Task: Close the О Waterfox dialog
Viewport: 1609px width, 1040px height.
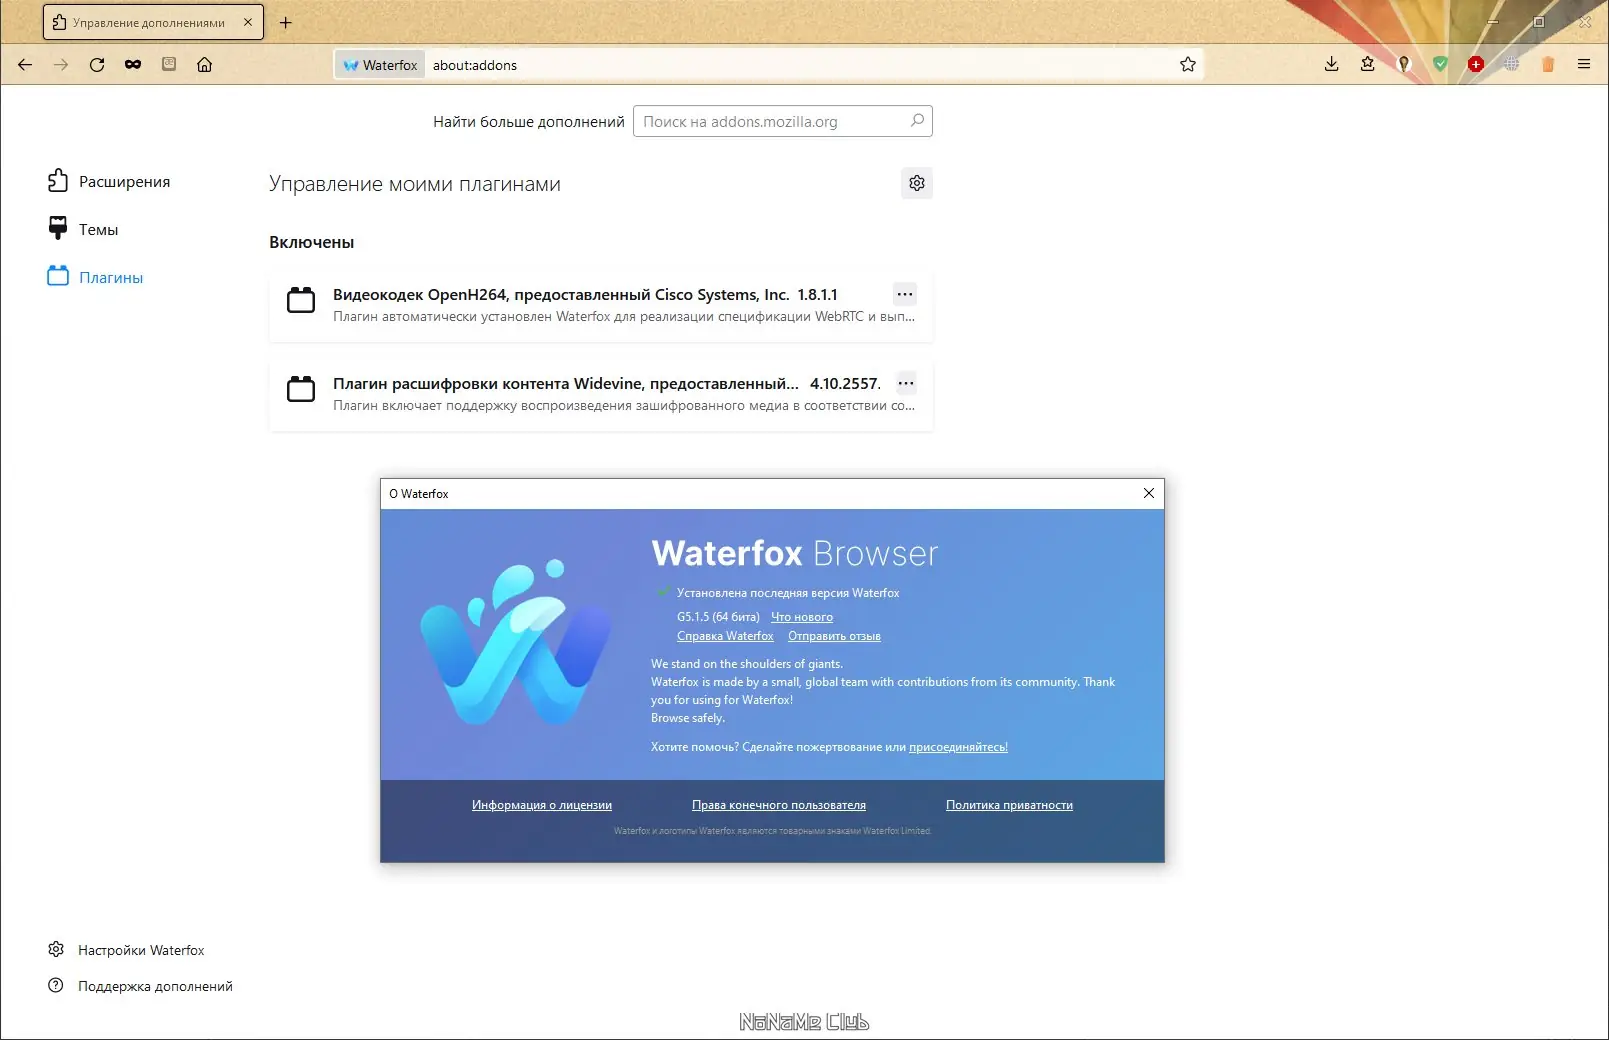Action: [x=1149, y=493]
